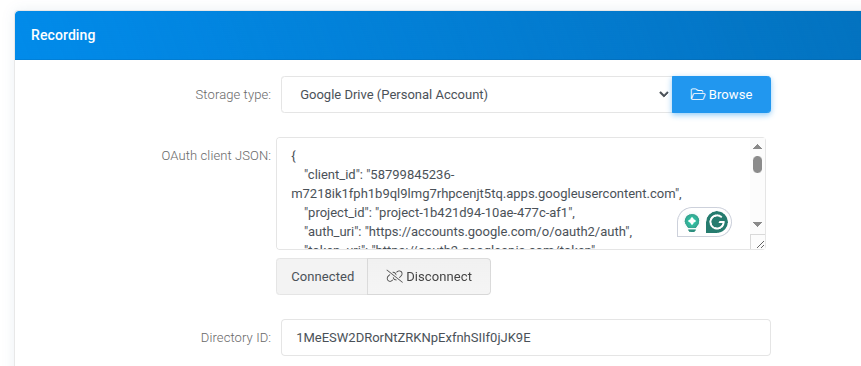Click the Disconnect button label
Screen dimensions: 861x366
pos(439,277)
